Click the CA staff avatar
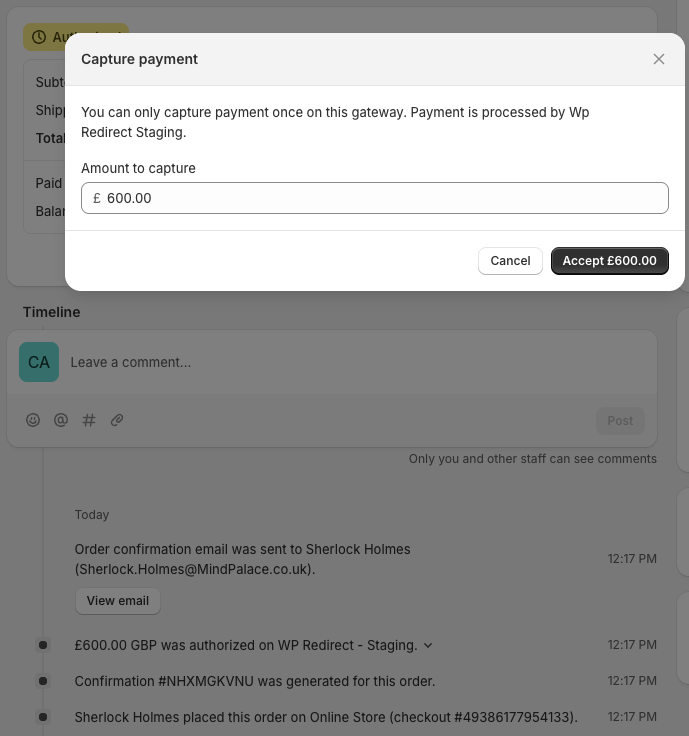 [39, 362]
